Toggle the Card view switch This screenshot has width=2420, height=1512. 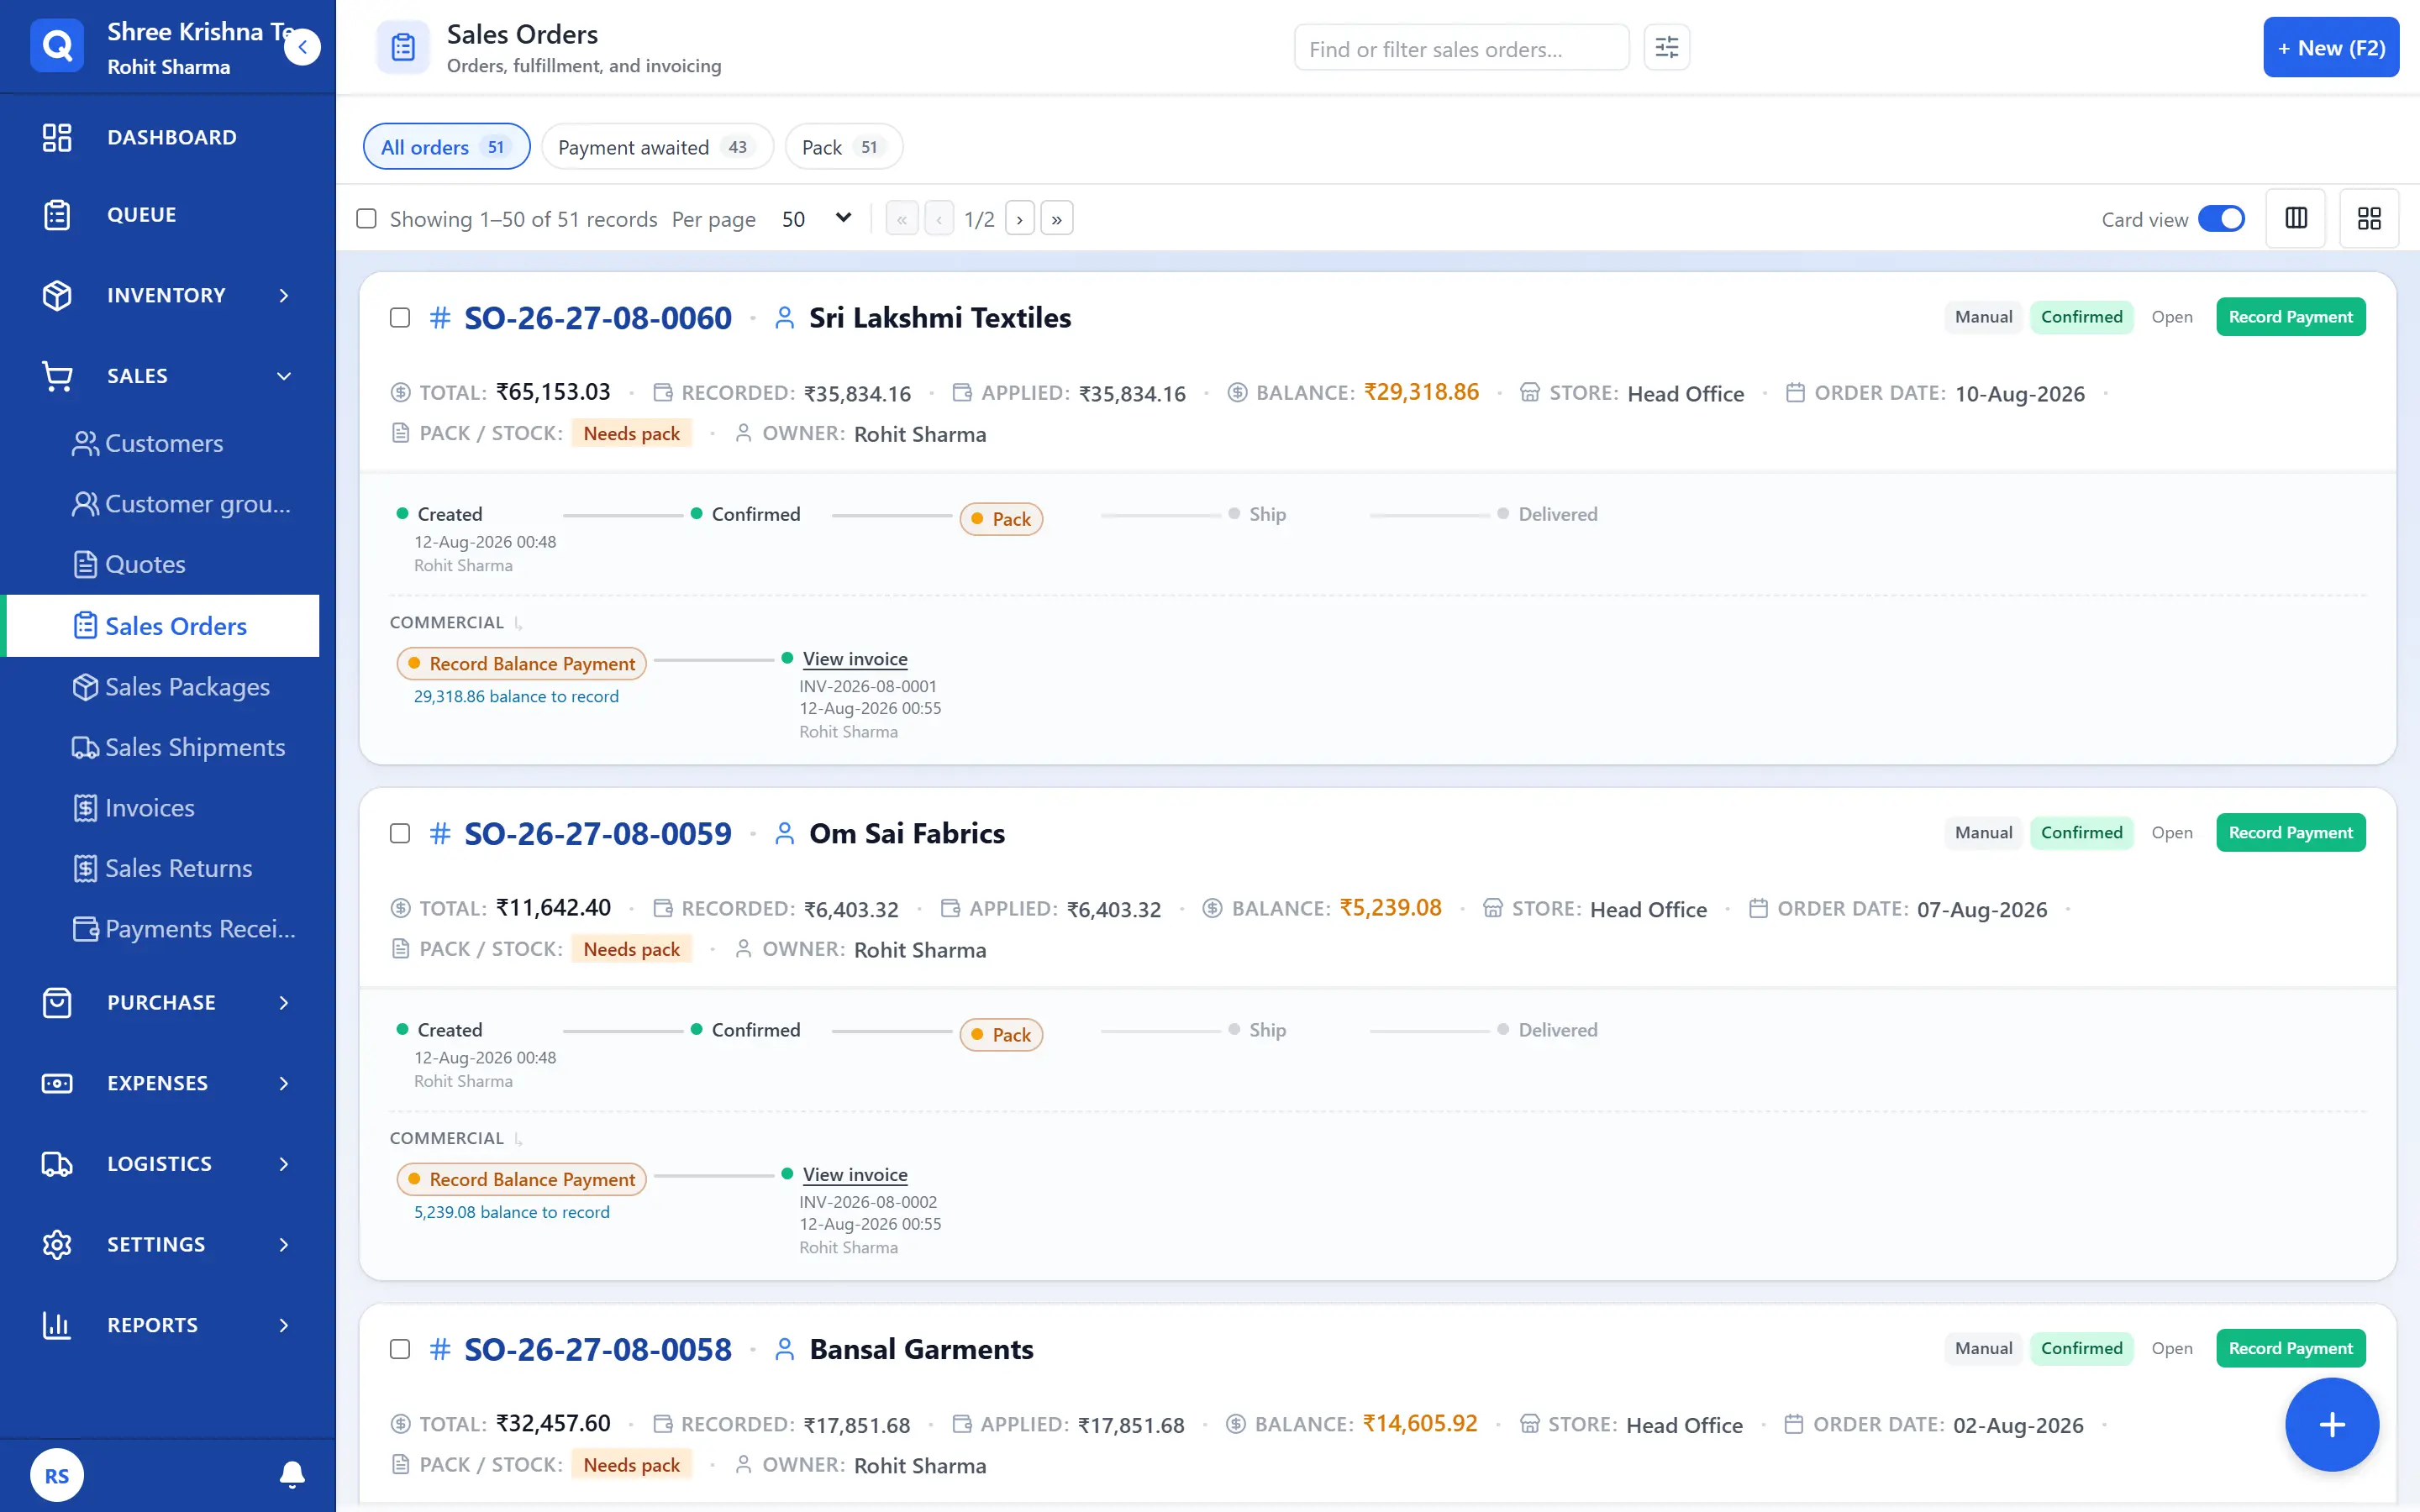[x=2221, y=218]
